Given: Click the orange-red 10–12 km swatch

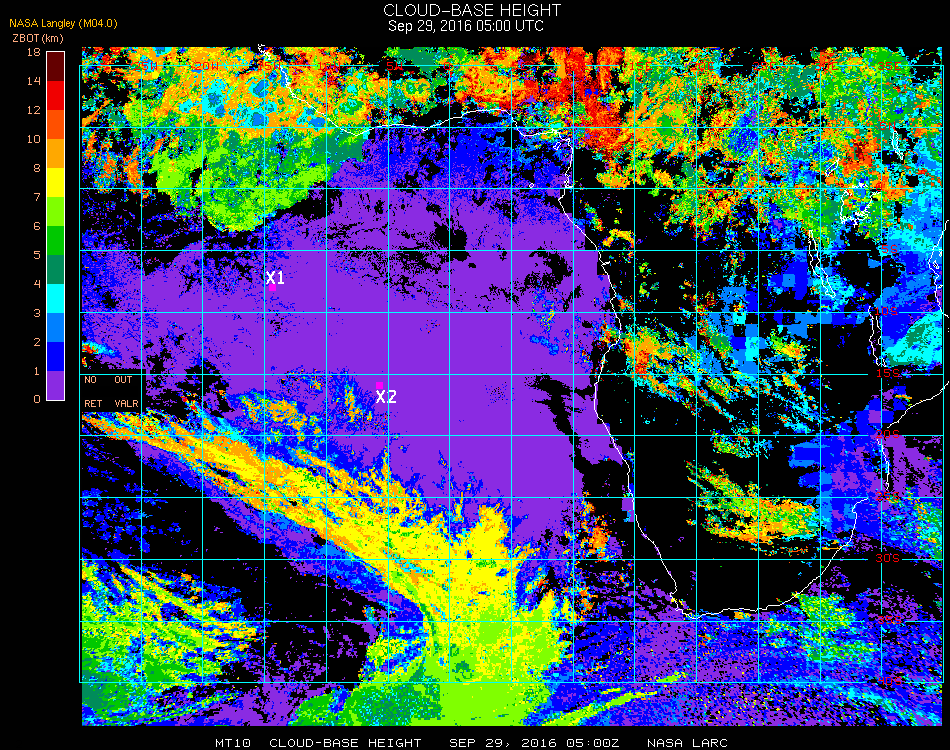Looking at the screenshot, I should coord(56,124).
